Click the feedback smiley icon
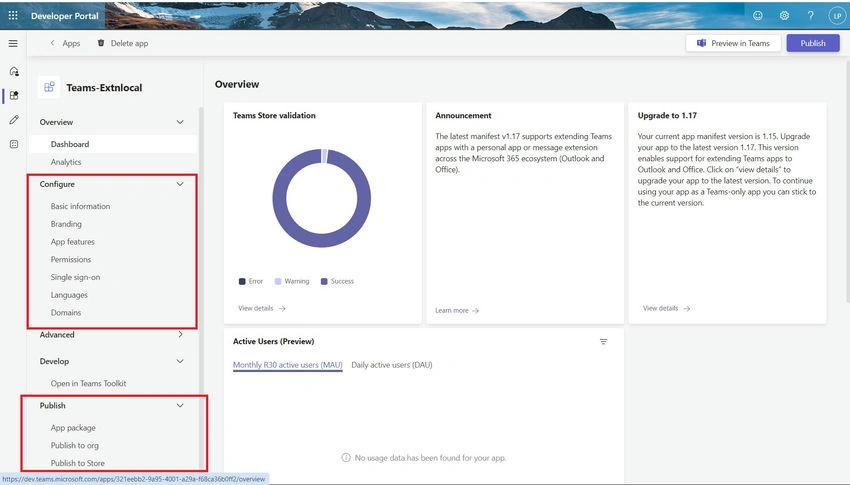This screenshot has height=485, width=850. point(757,15)
